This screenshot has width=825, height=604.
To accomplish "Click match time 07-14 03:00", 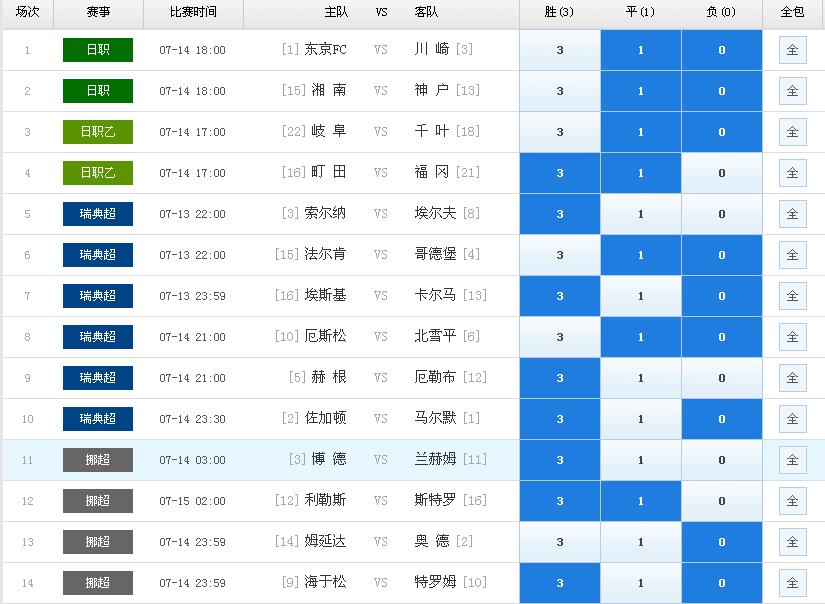I will pos(193,460).
